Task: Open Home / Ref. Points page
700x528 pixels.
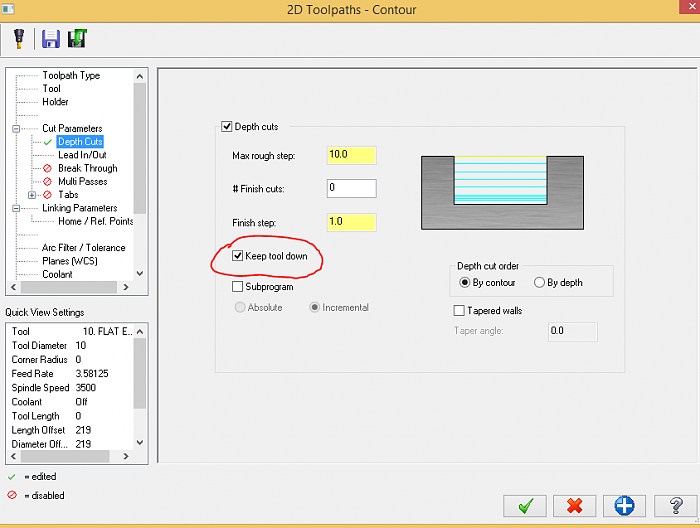Action: pos(96,221)
